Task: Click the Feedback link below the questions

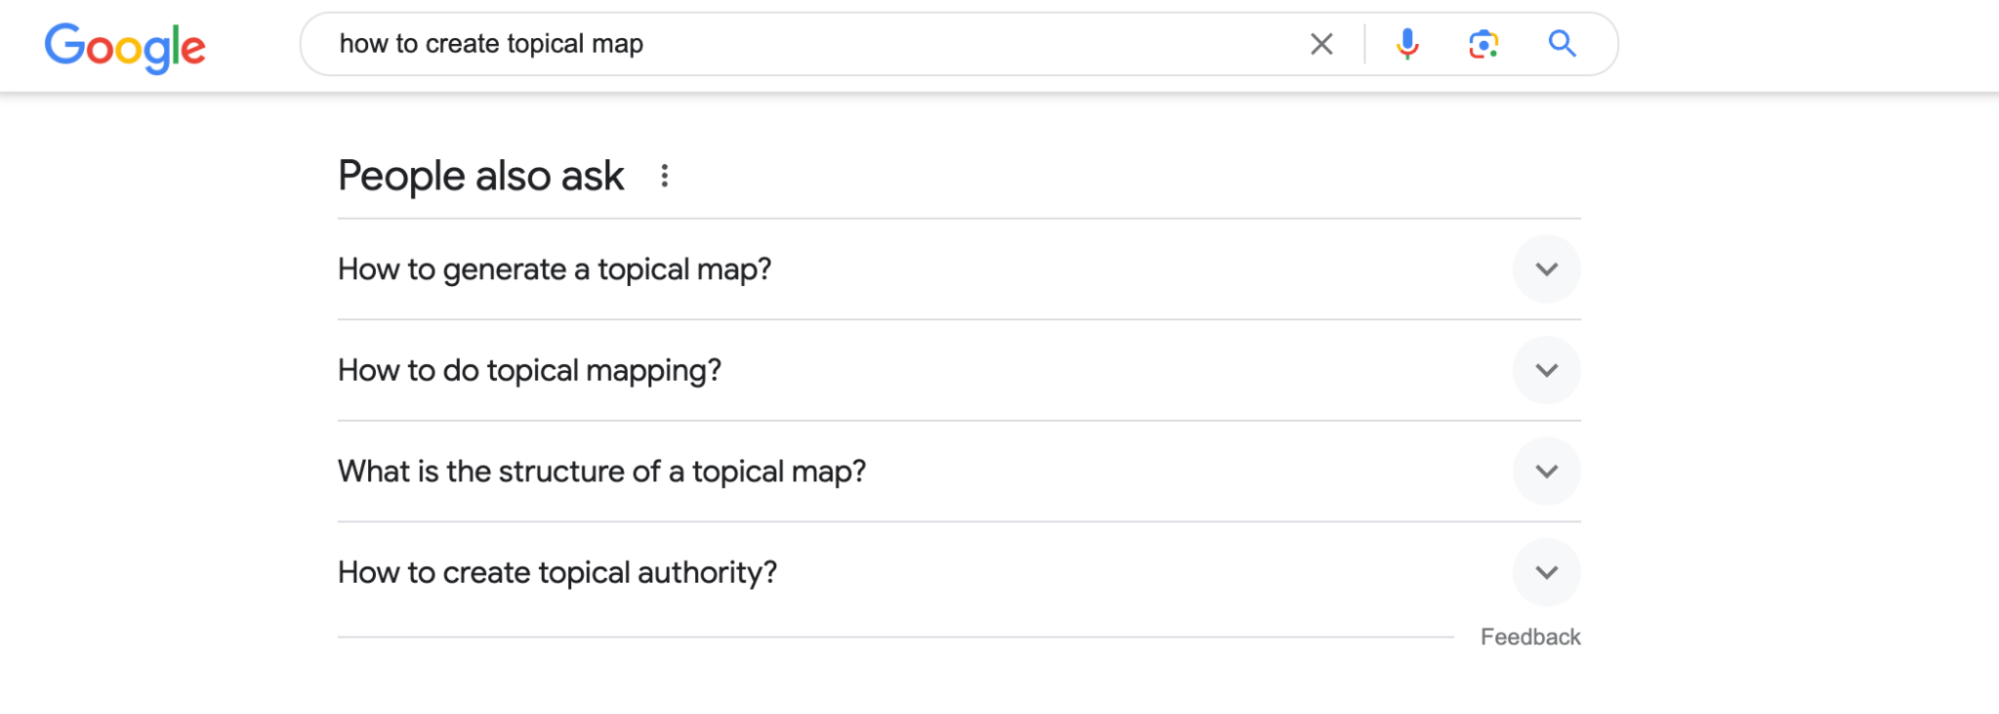Action: [1530, 637]
